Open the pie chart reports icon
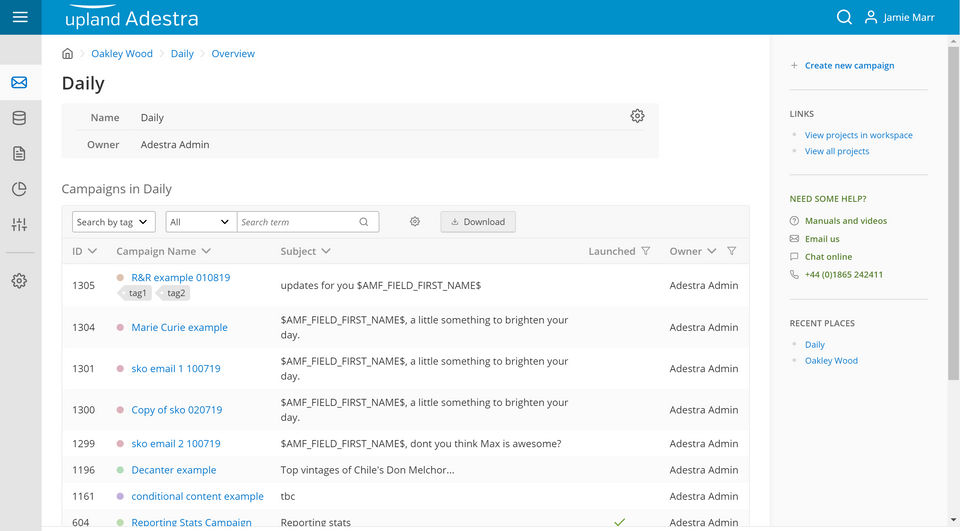960x531 pixels. (x=19, y=189)
